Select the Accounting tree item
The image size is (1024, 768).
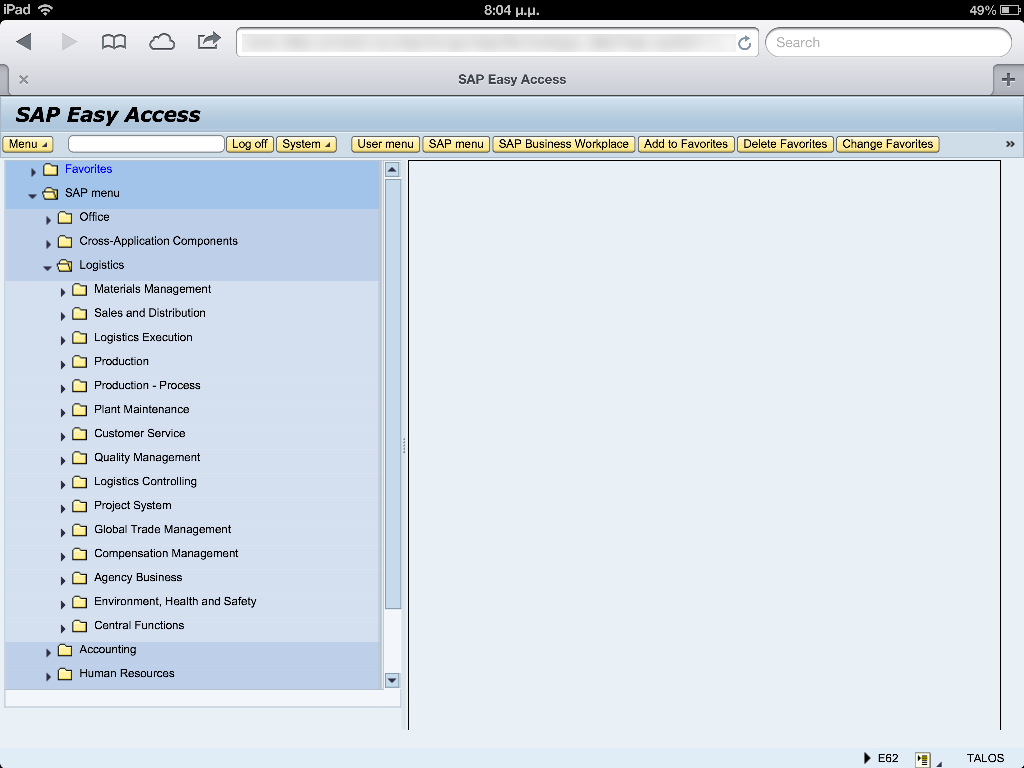[x=108, y=649]
